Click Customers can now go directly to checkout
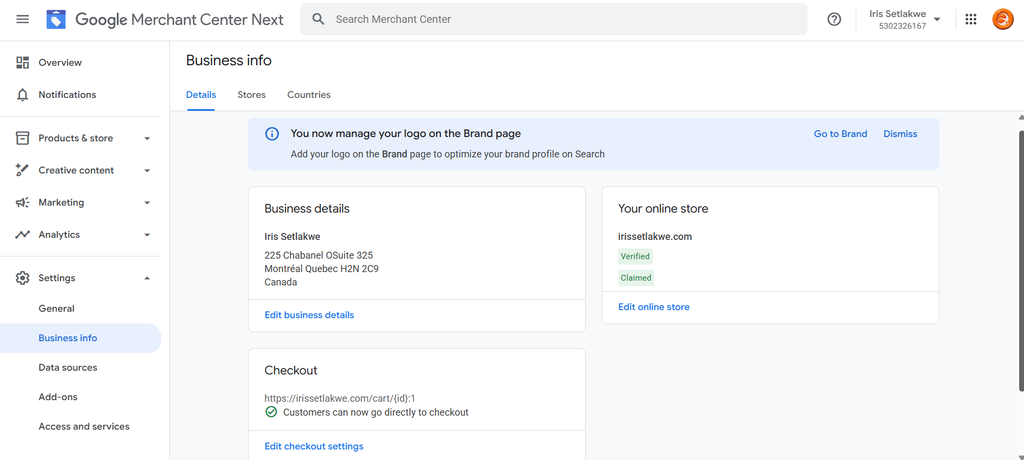This screenshot has width=1024, height=460. 376,412
